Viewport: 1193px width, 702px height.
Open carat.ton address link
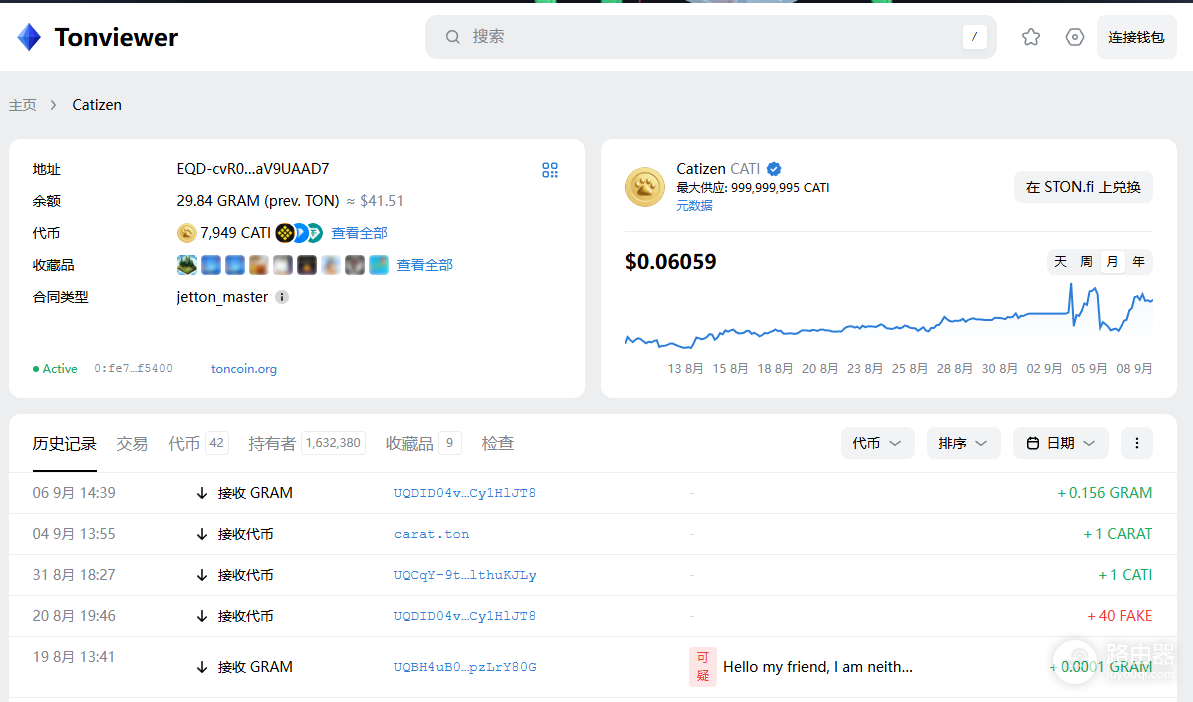click(x=431, y=534)
